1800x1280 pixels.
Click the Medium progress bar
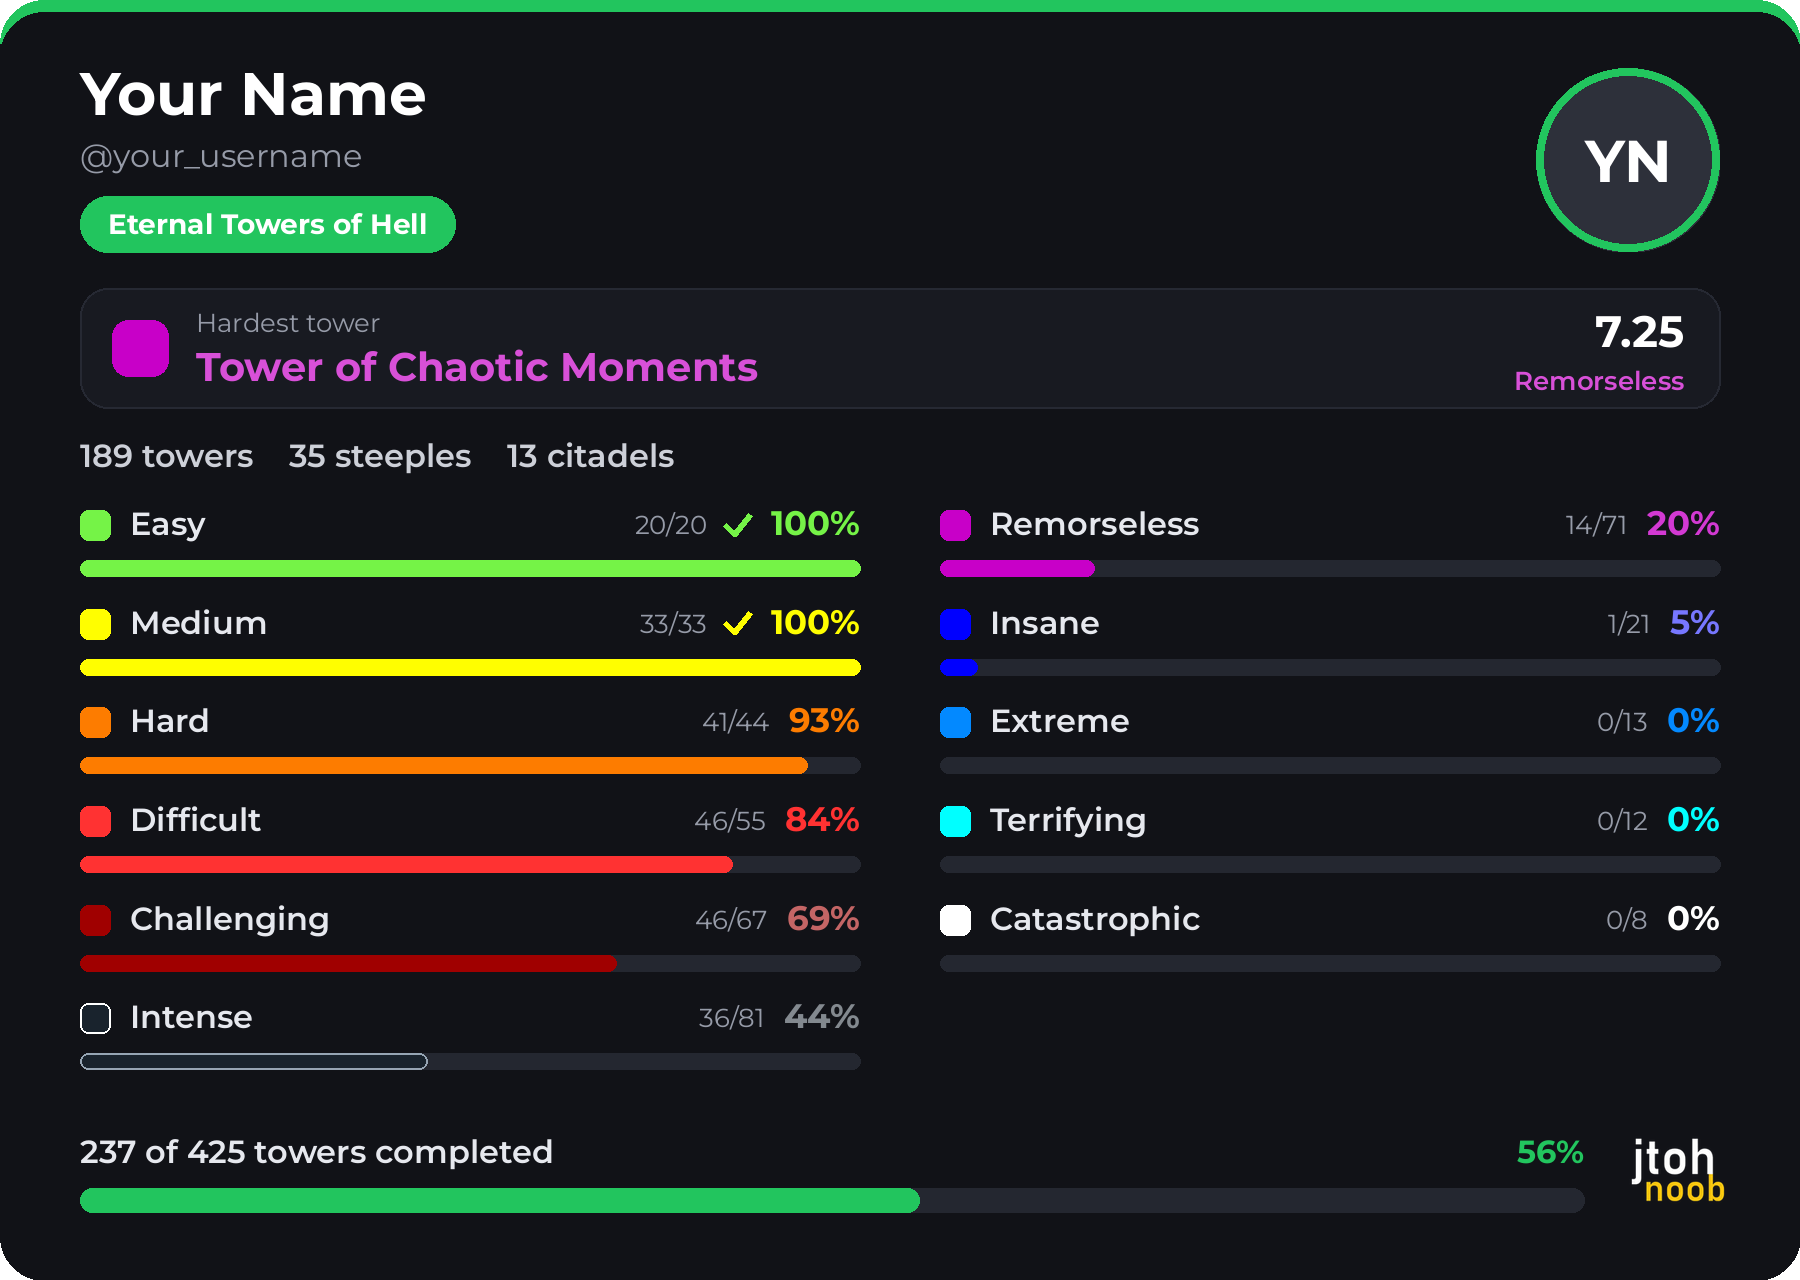470,667
